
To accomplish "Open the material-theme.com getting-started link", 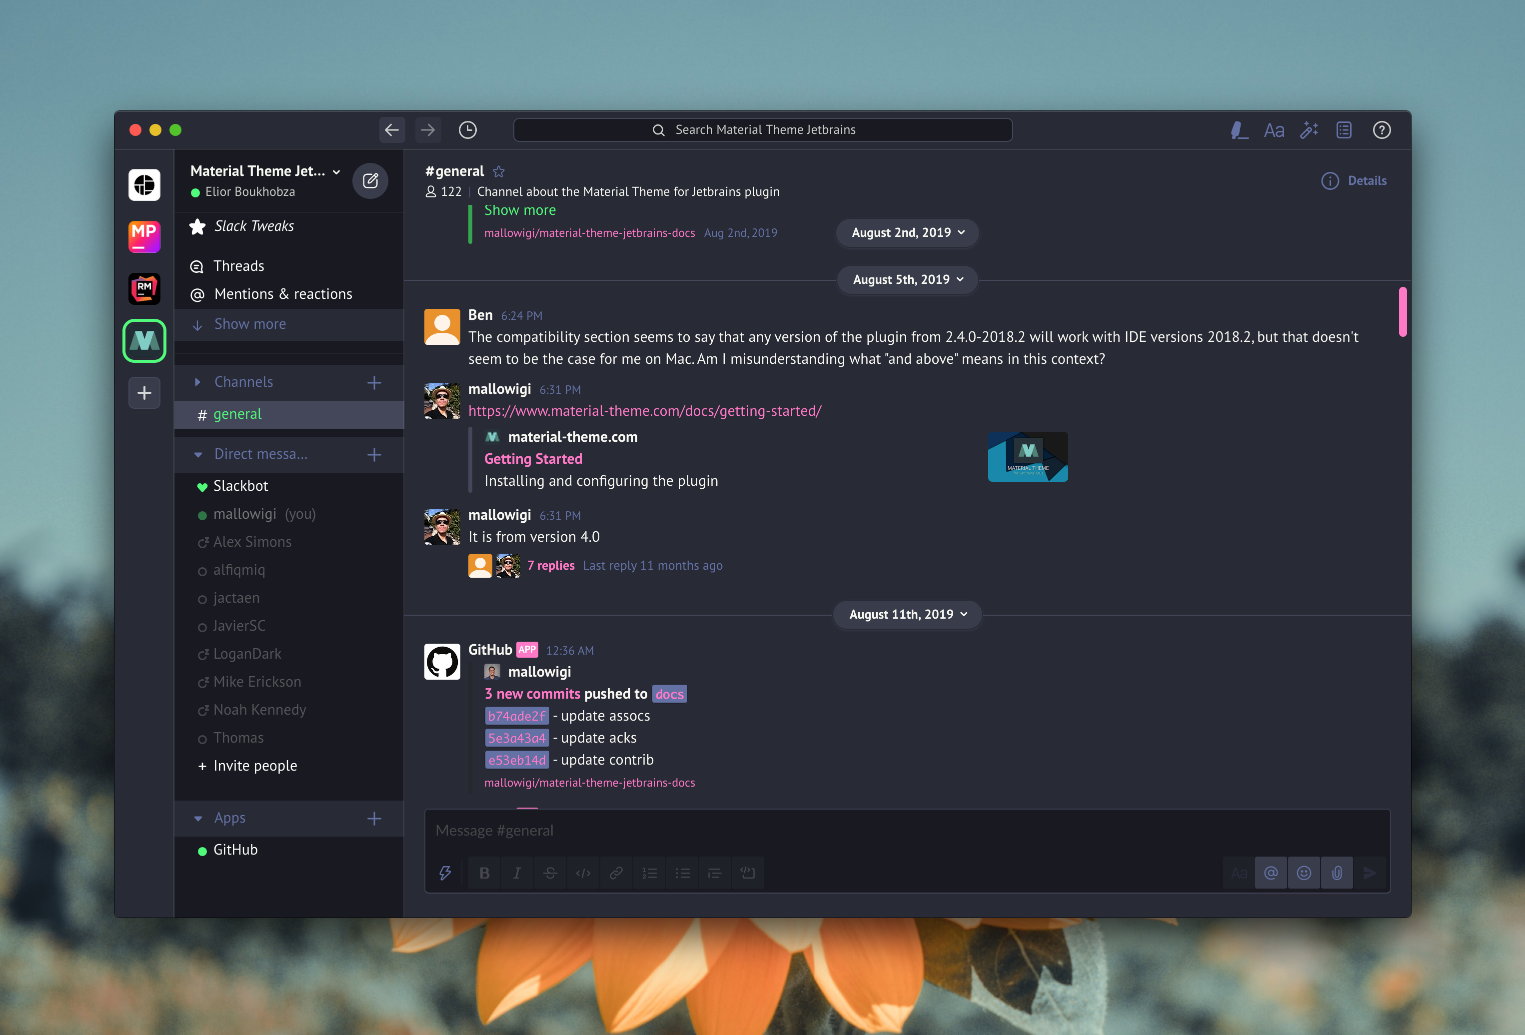I will 645,411.
